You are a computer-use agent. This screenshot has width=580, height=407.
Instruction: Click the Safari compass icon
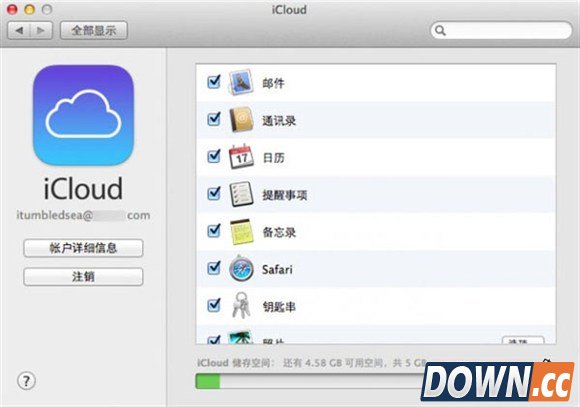(241, 269)
